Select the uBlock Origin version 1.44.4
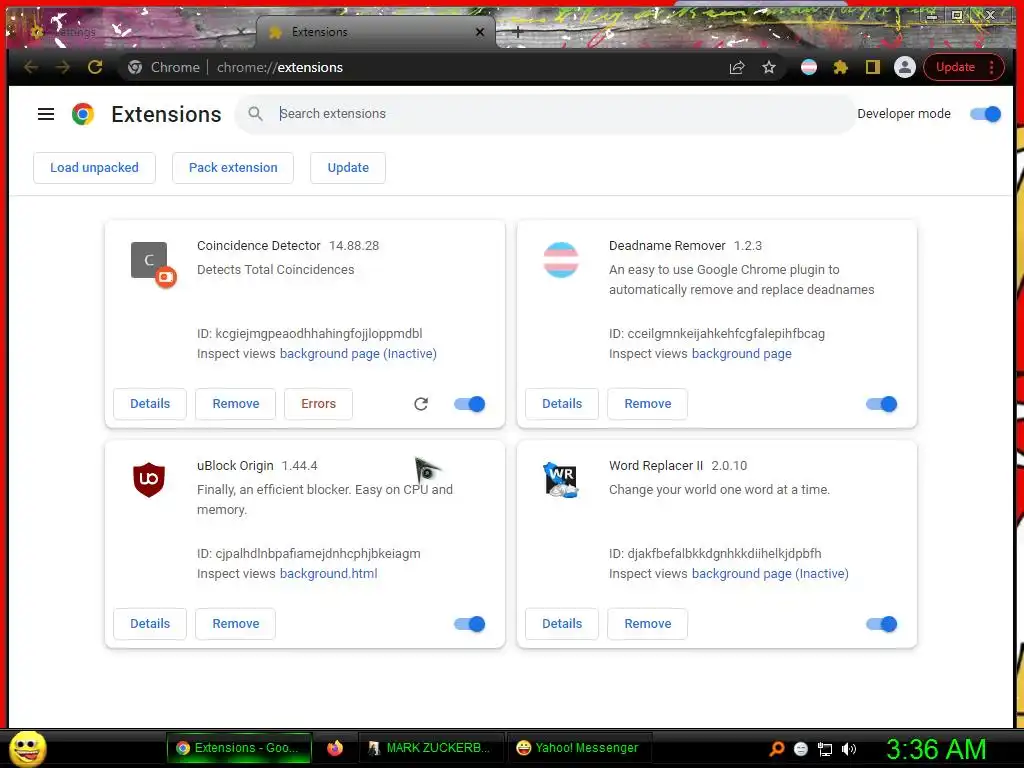1024x768 pixels. click(x=299, y=466)
